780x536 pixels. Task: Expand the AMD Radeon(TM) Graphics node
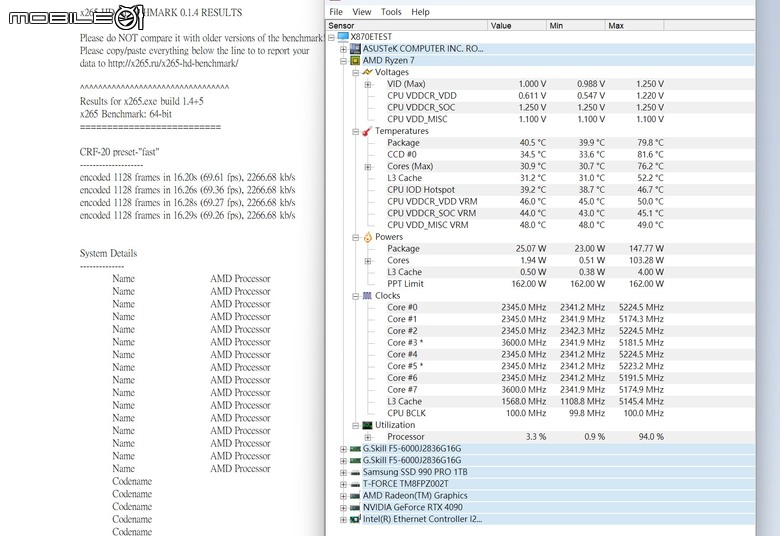point(343,496)
